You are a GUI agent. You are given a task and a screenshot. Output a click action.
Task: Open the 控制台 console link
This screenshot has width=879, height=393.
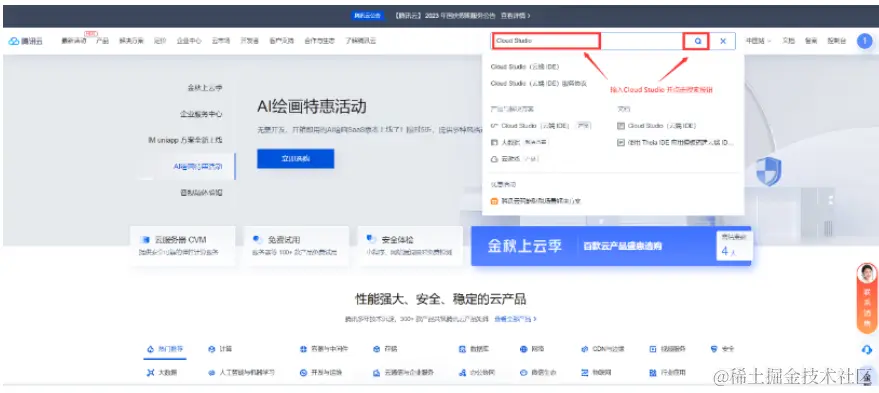click(836, 41)
